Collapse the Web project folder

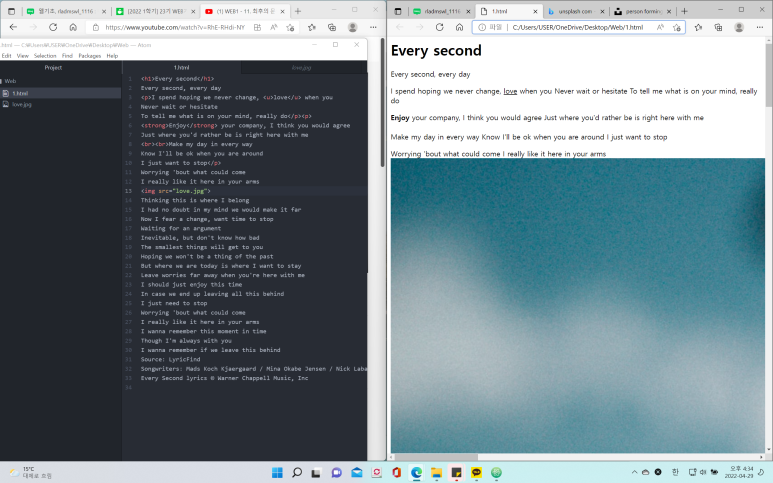pyautogui.click(x=9, y=81)
